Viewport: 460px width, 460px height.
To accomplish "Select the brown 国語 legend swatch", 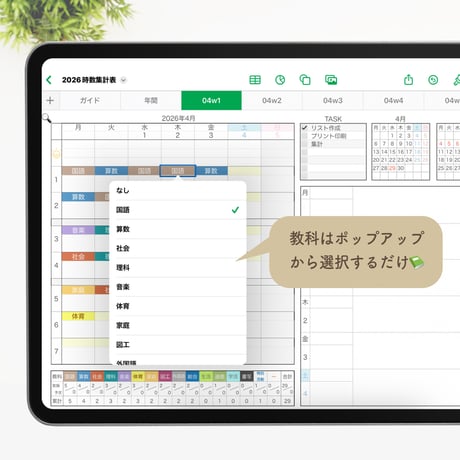I will (x=70, y=377).
